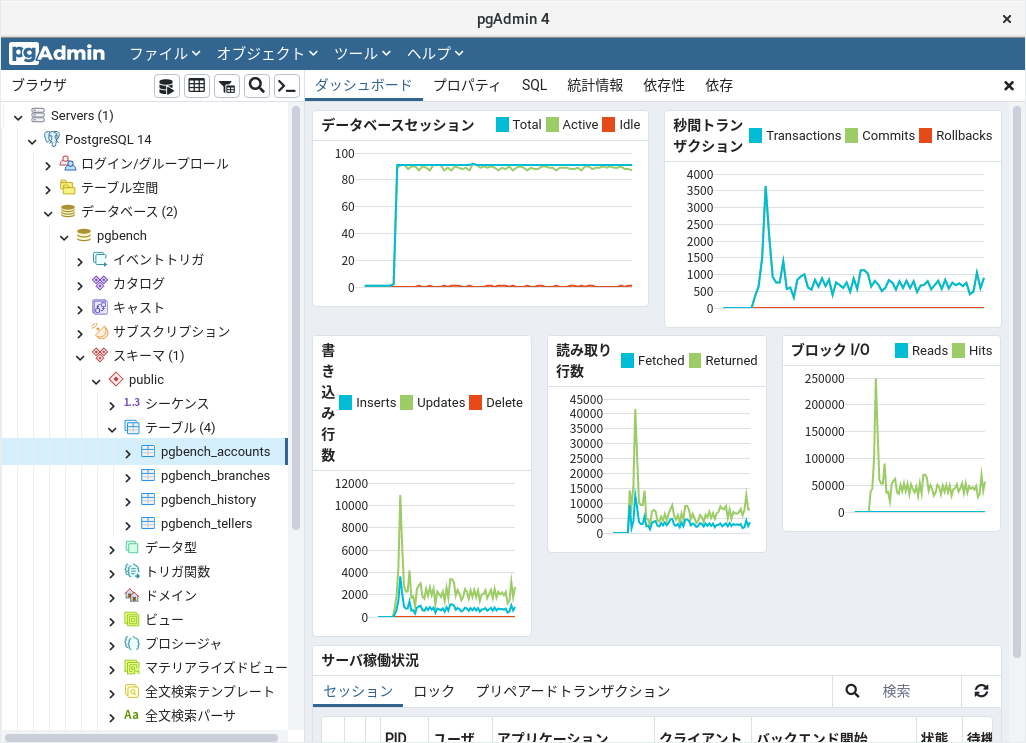
Task: Click refresh icon in server activity panel
Action: pyautogui.click(x=981, y=691)
